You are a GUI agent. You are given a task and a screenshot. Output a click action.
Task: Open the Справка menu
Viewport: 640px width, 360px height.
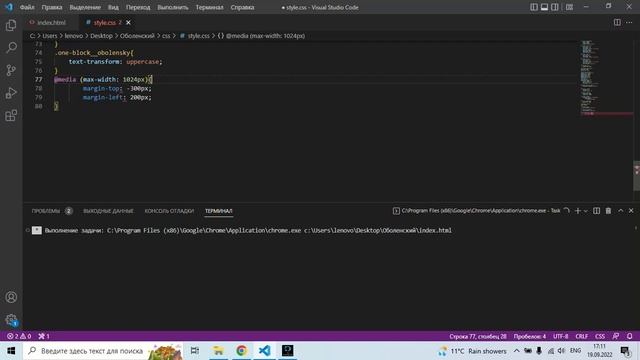point(242,7)
